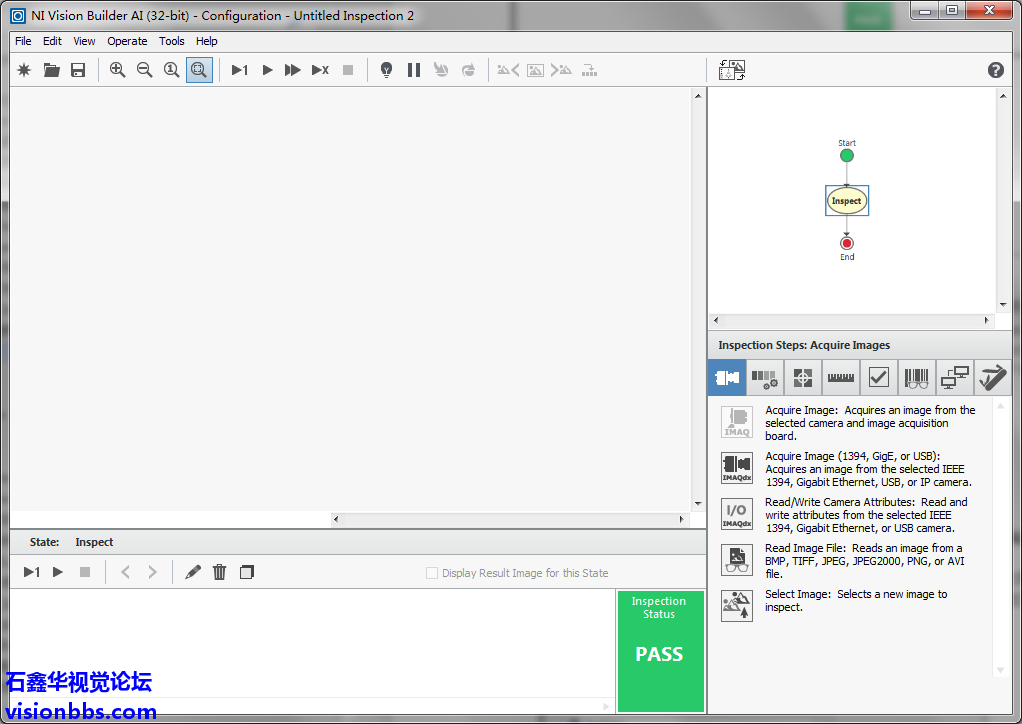This screenshot has width=1022, height=724.
Task: Open the Operate menu
Action: click(x=127, y=41)
